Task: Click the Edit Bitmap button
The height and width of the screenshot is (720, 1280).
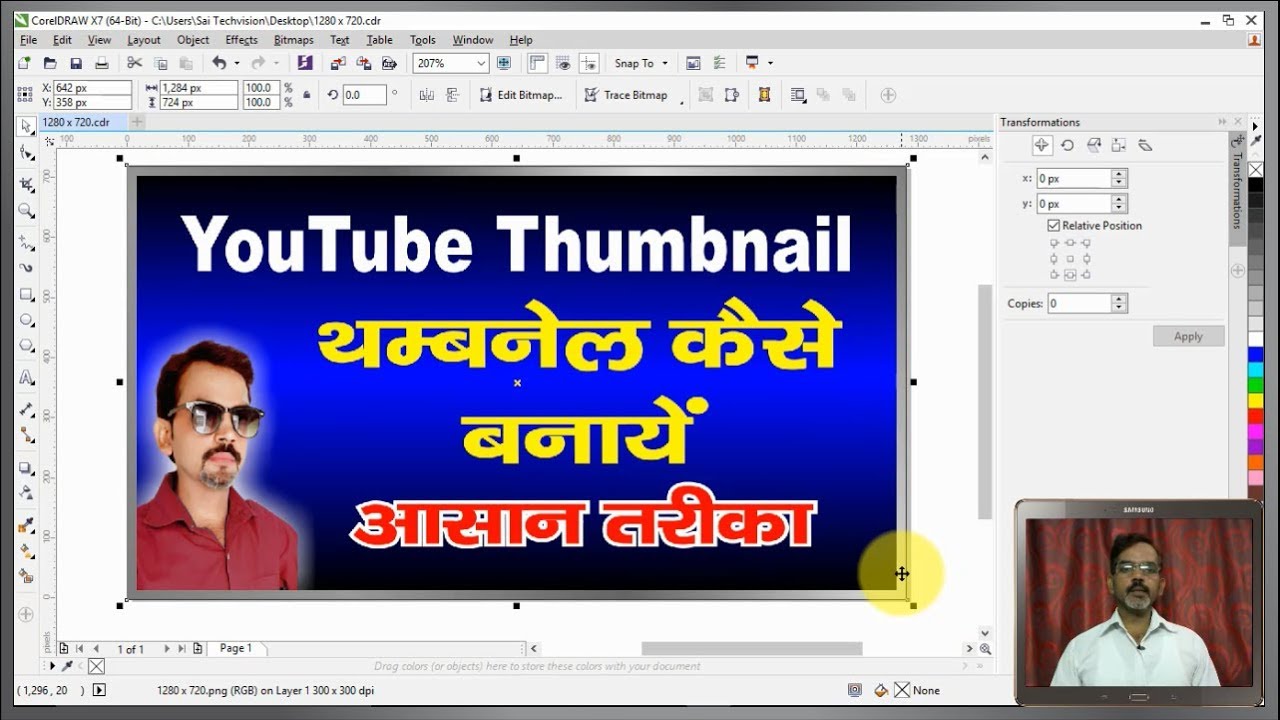Action: pos(521,95)
